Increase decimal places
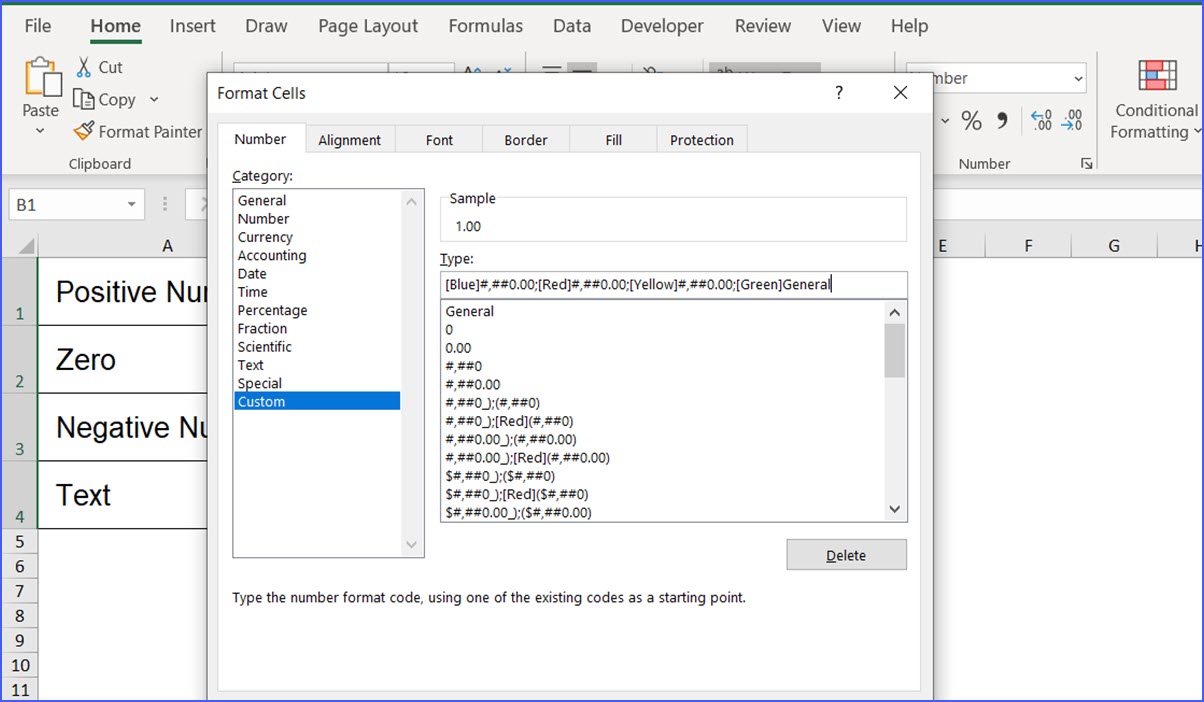Image resolution: width=1204 pixels, height=702 pixels. point(1041,120)
